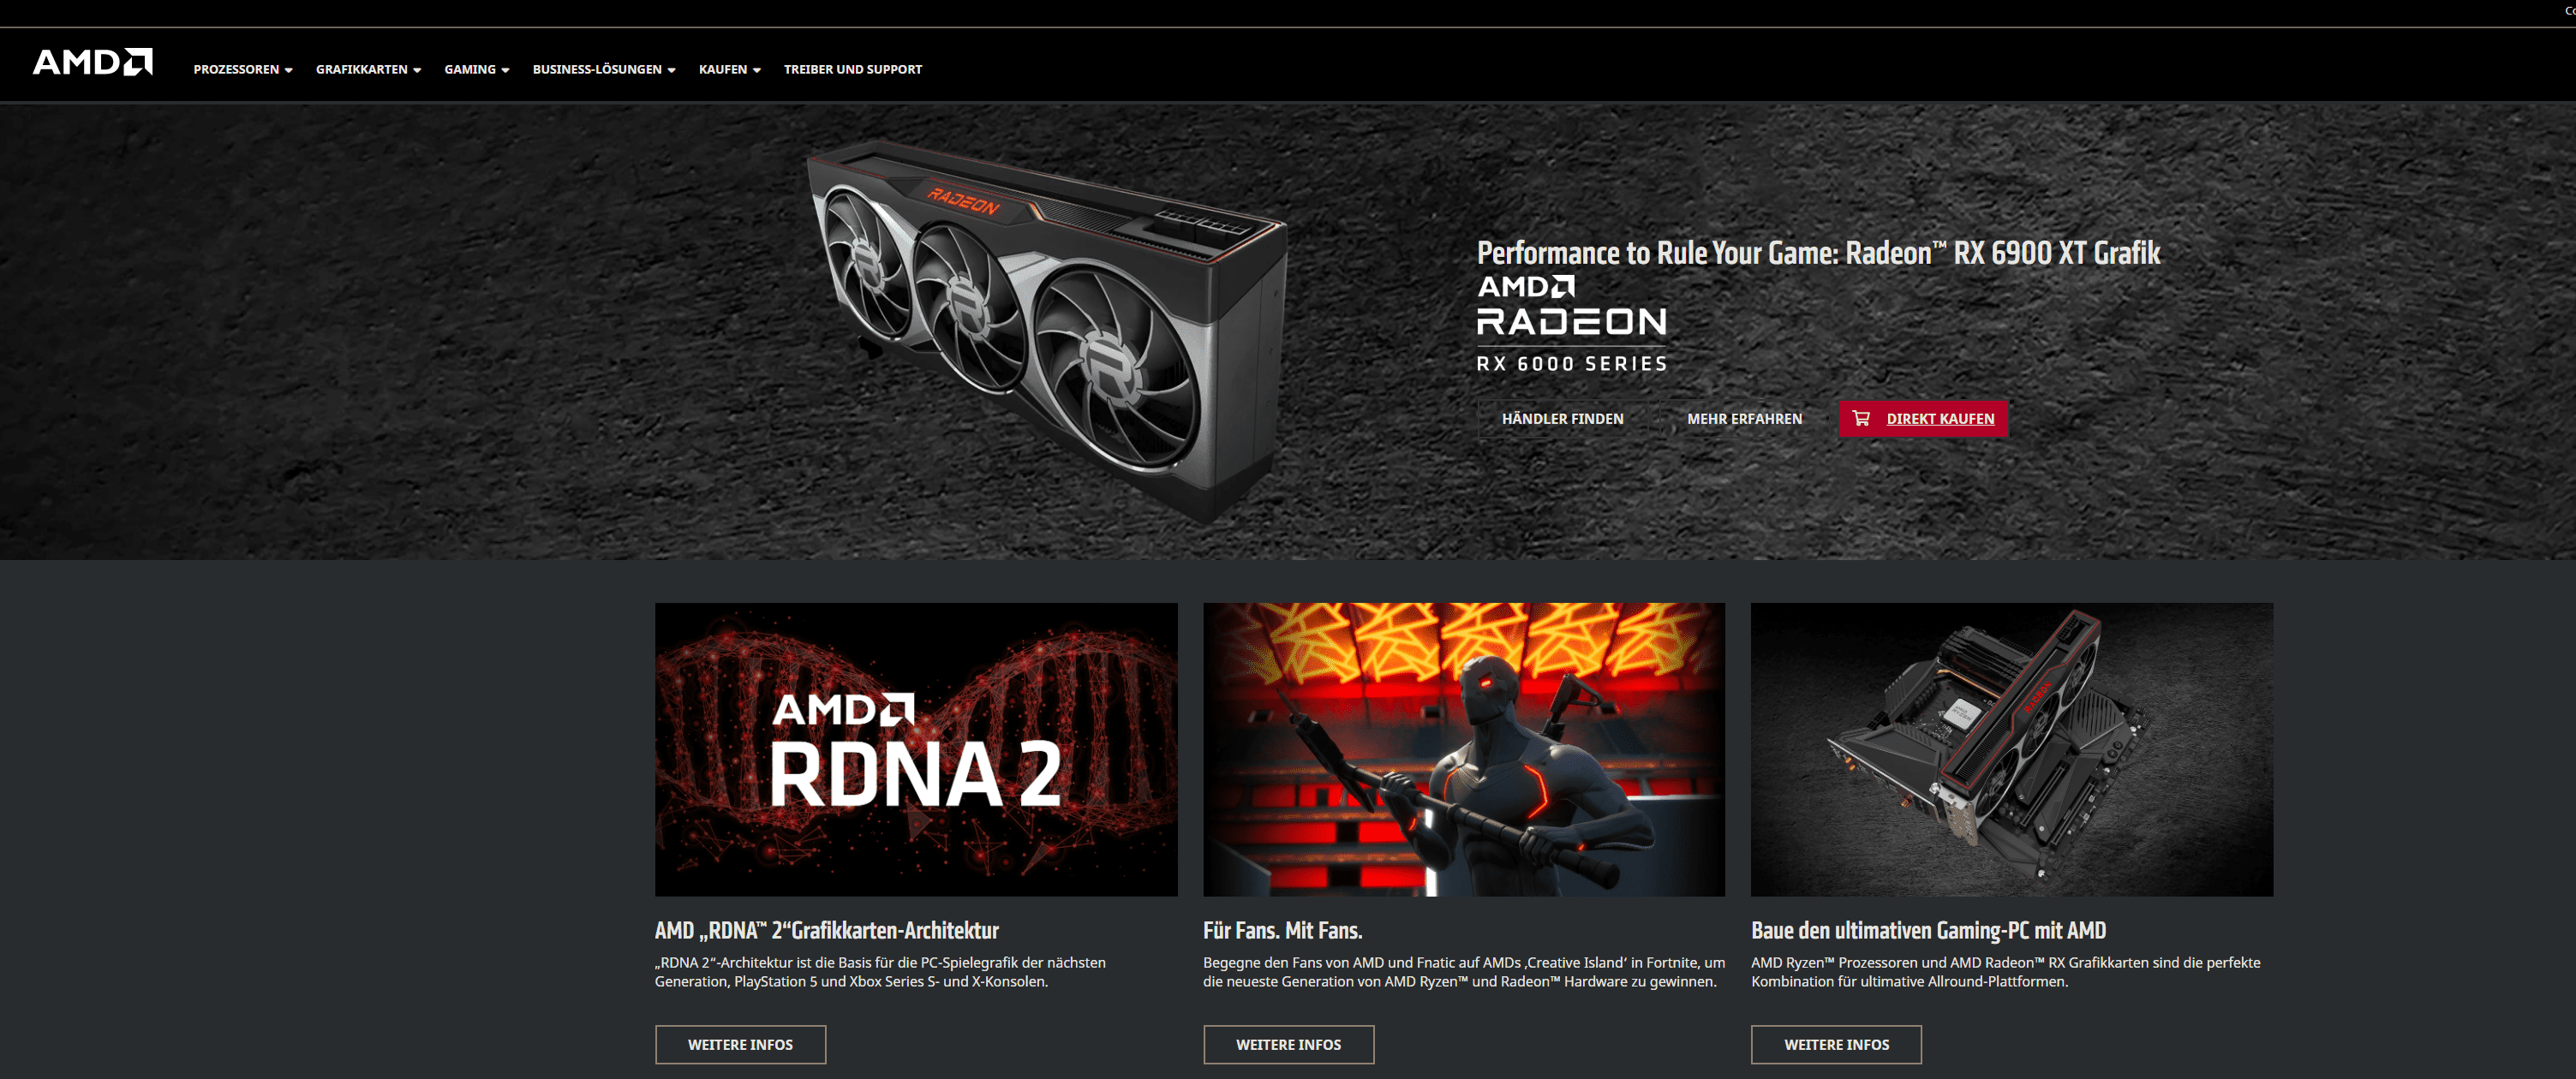Expand the Gaming navigation menu
Screen dimensions: 2576x1079
[x=477, y=69]
